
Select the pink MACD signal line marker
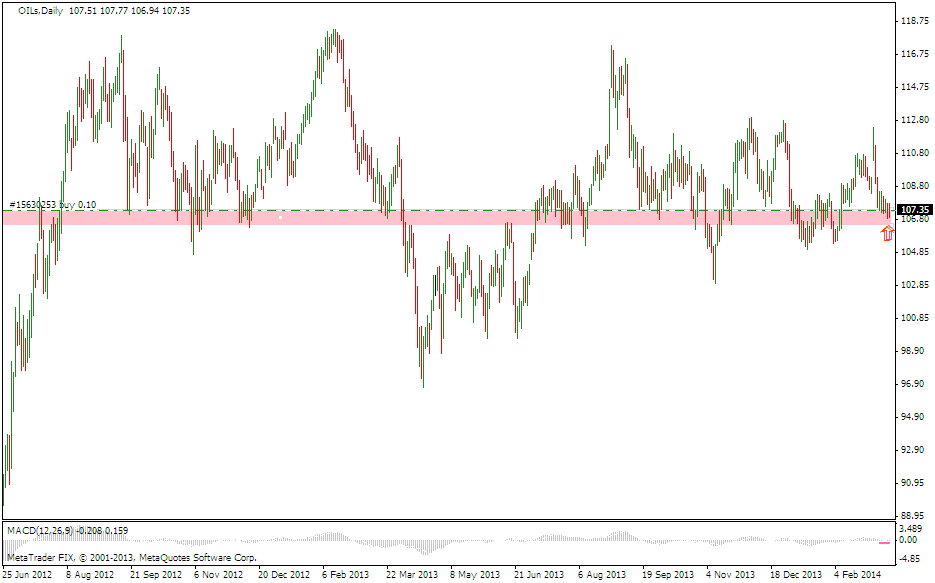[x=884, y=543]
